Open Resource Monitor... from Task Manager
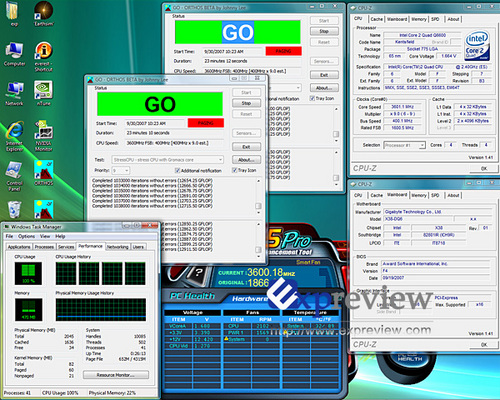The width and height of the screenshot is (500, 400). point(116,375)
